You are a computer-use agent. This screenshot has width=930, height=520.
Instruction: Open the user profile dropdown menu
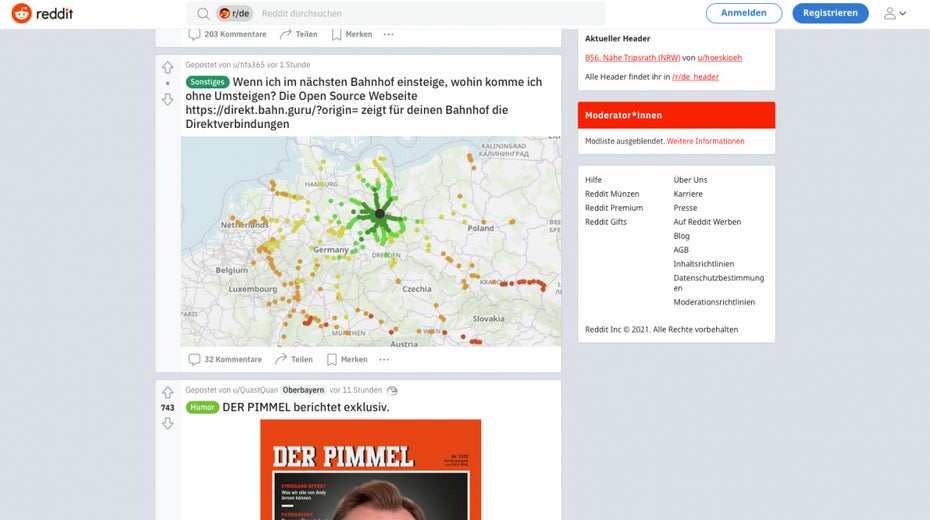[x=894, y=13]
